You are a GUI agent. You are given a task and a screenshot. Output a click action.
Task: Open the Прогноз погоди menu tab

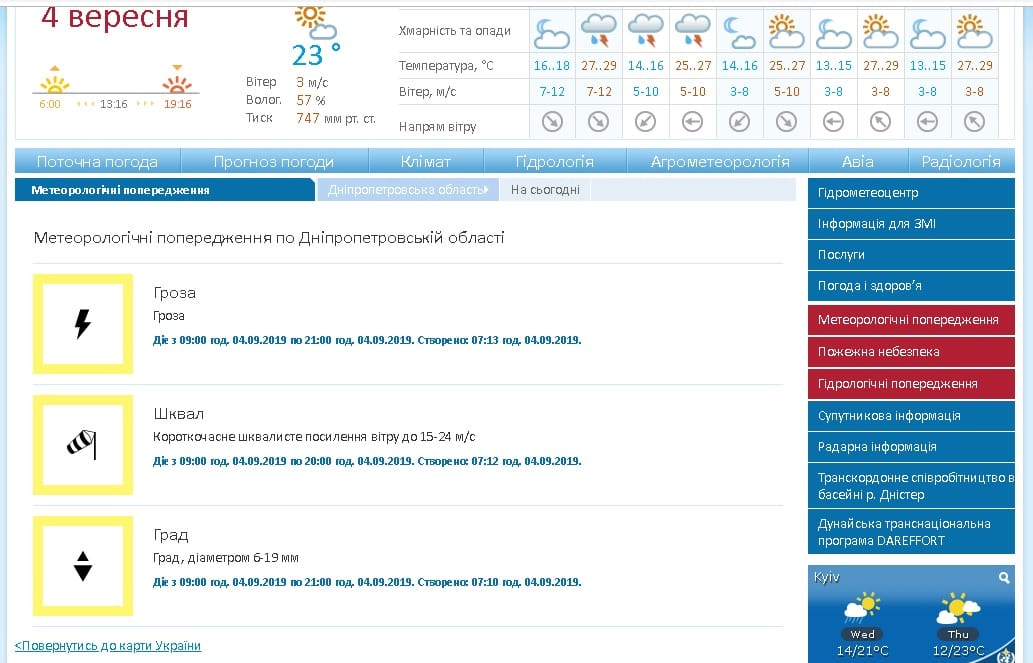[274, 161]
